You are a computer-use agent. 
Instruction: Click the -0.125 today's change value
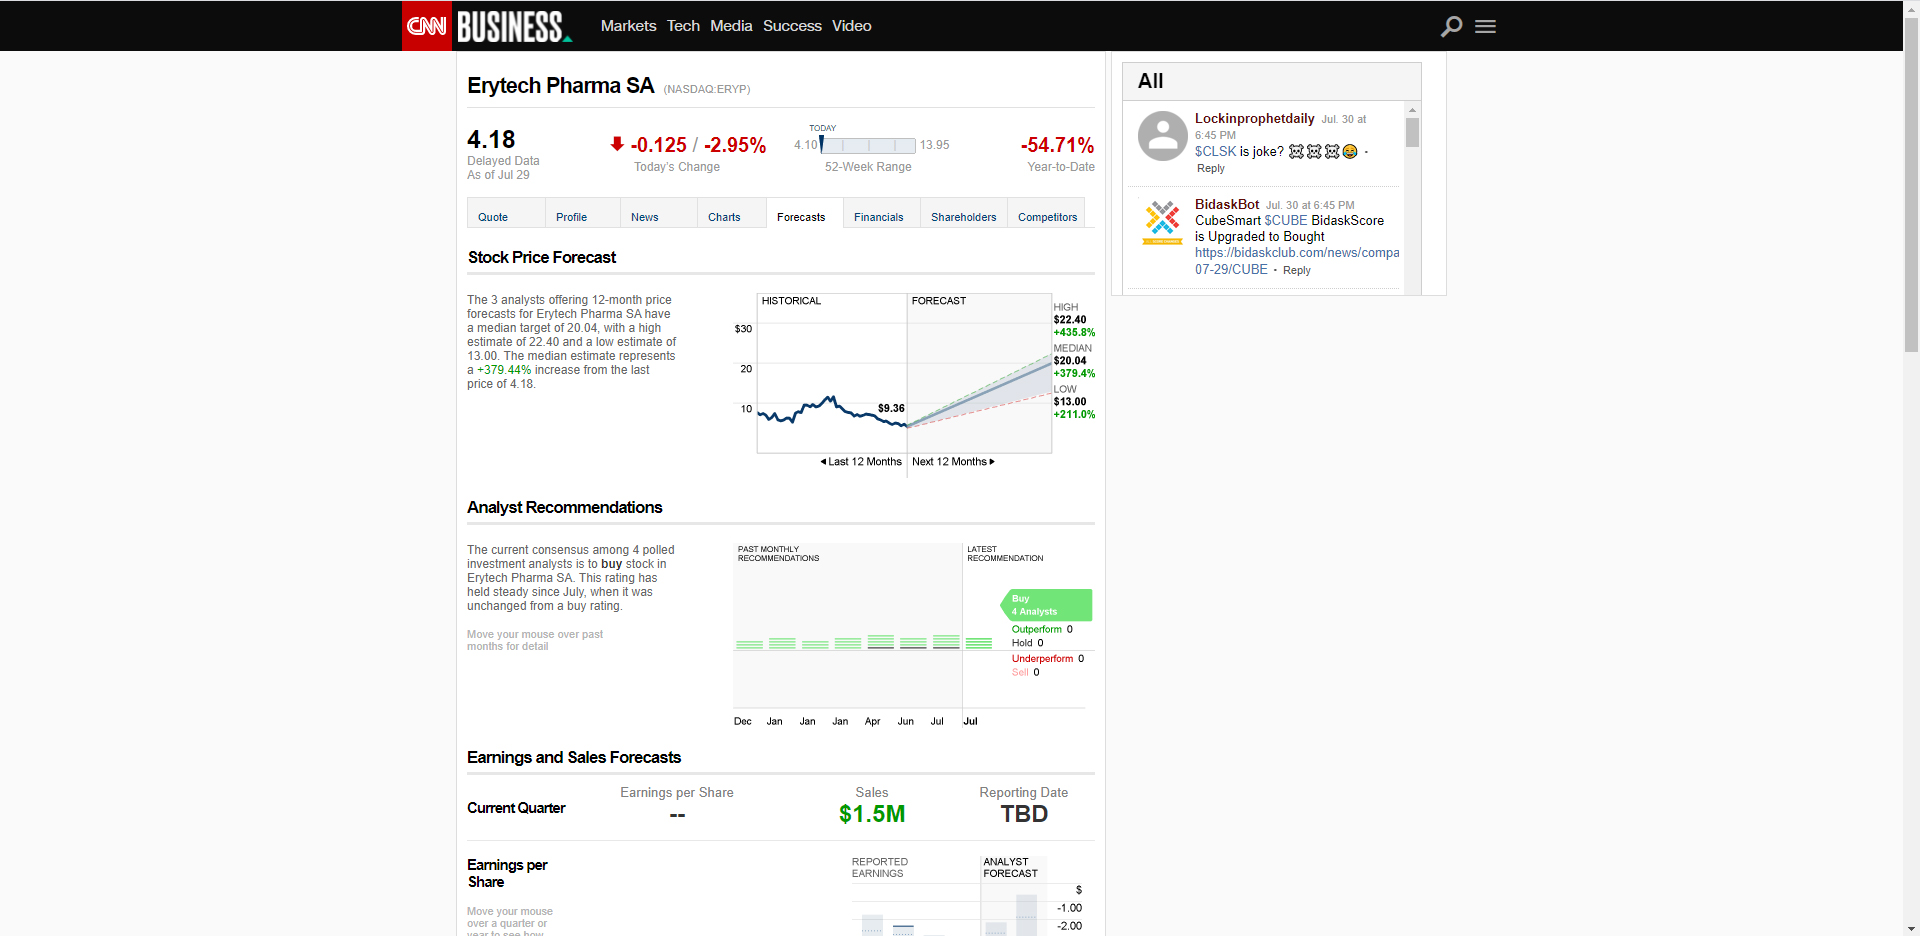(x=658, y=145)
